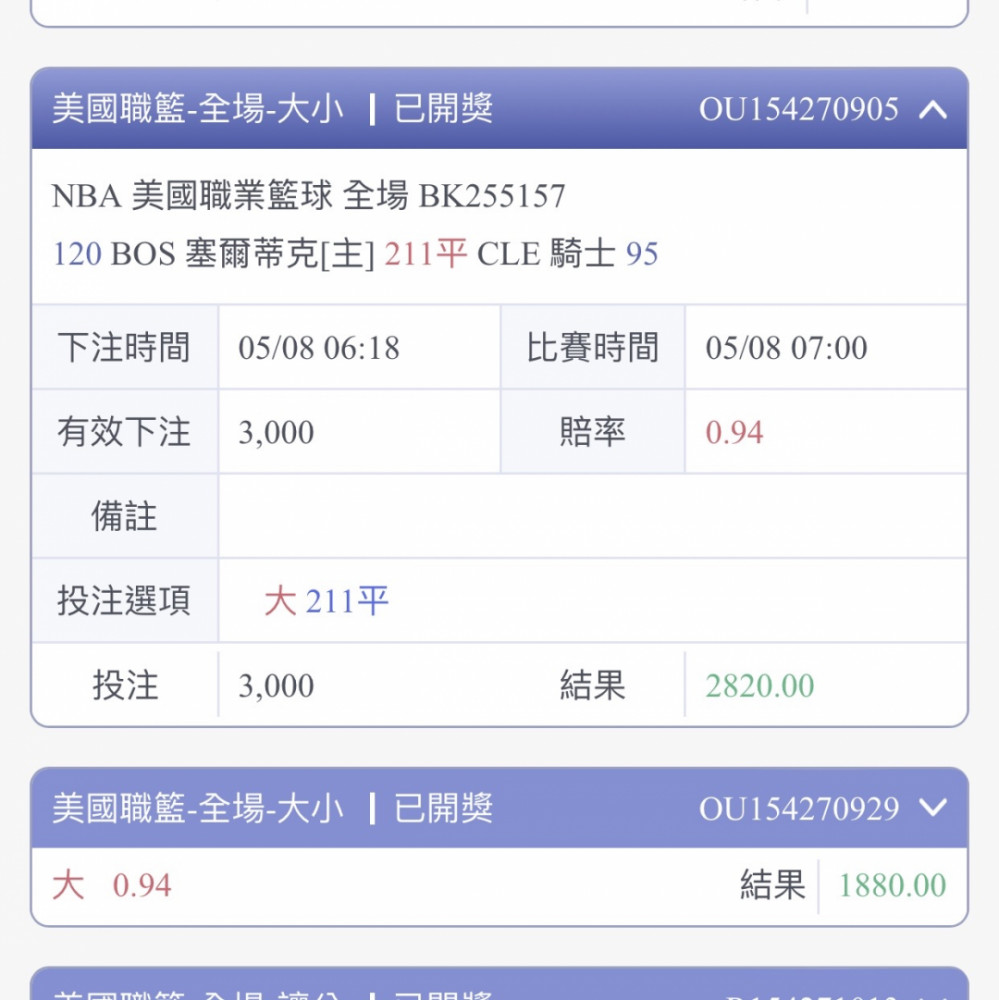Click the 大 0.94 summary in the collapsed card
This screenshot has height=1000, width=999.
112,886
